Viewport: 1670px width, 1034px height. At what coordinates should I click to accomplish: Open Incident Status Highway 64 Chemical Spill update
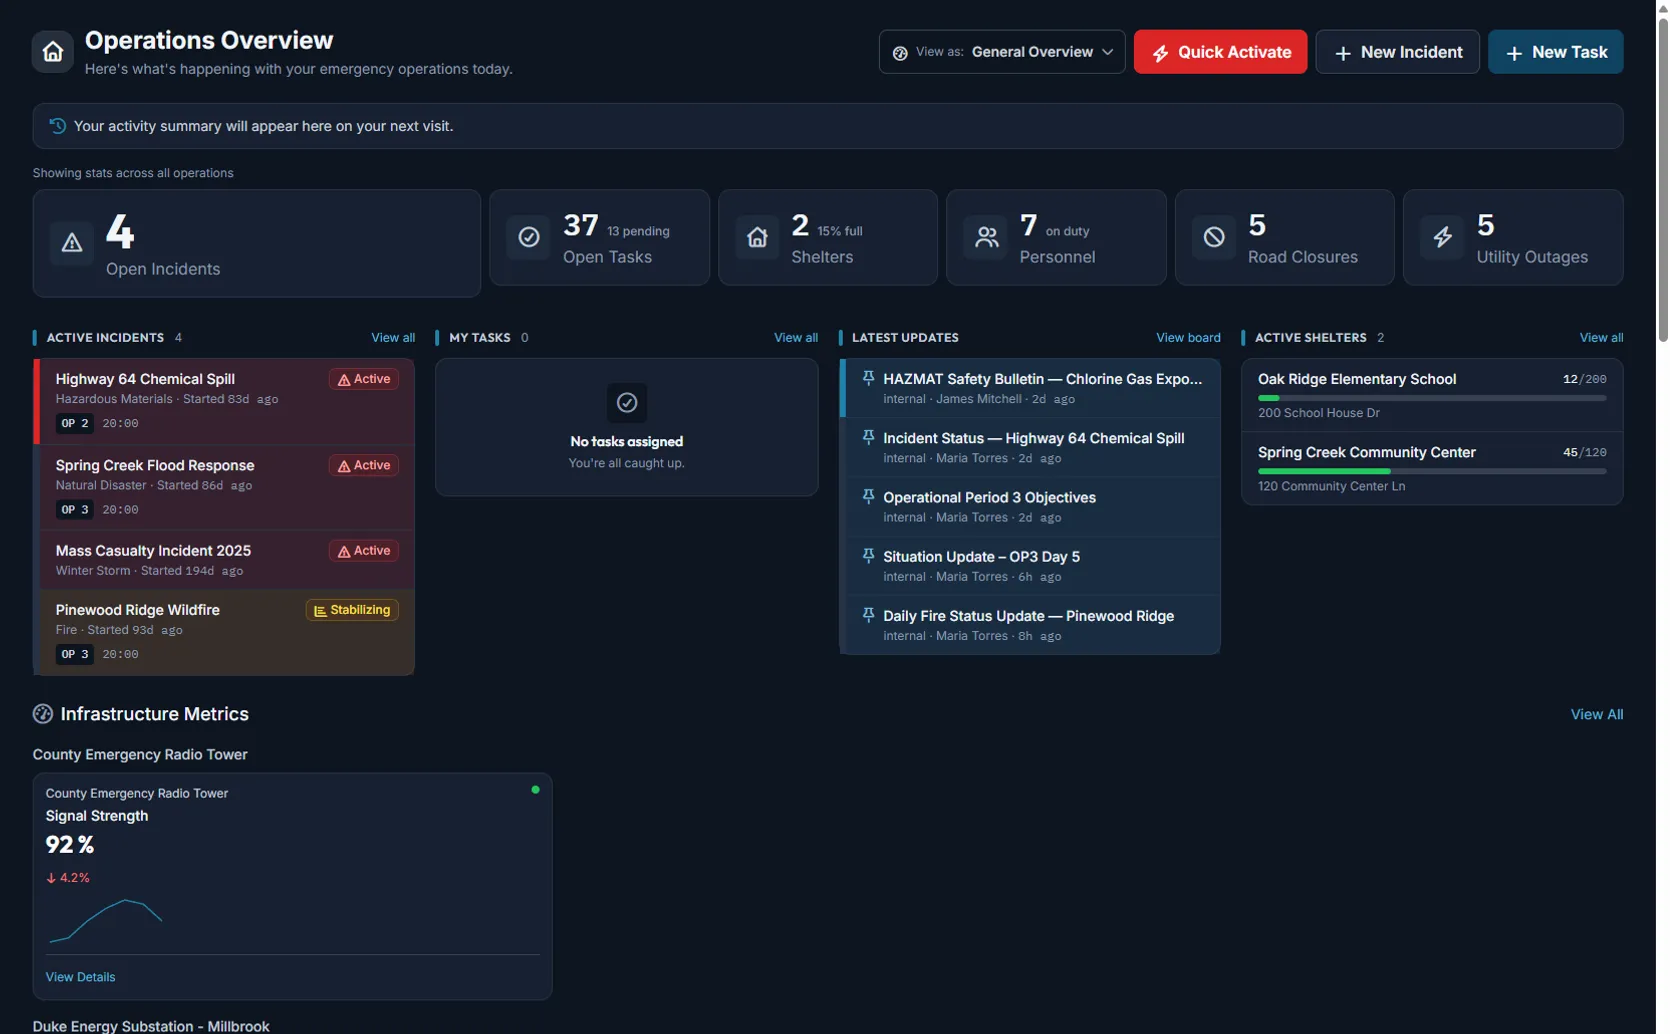1031,447
